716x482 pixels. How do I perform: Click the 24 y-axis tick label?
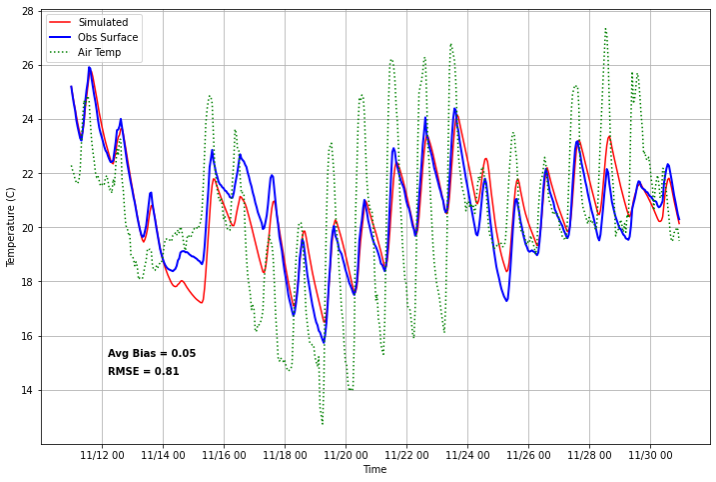click(x=28, y=120)
